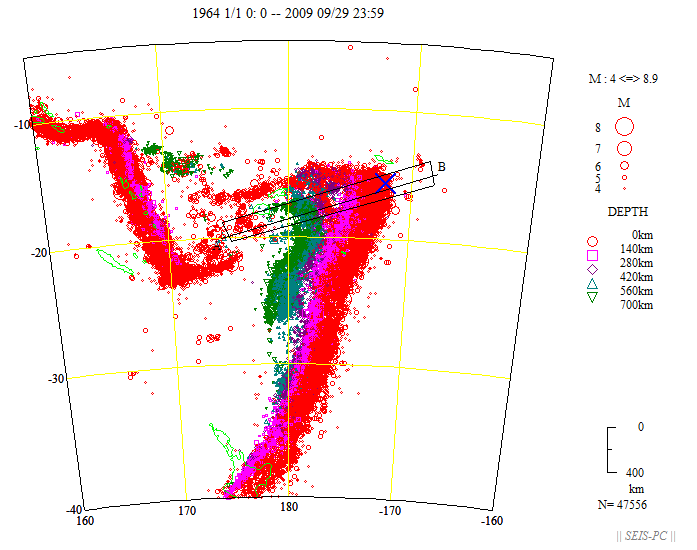Click the event count N= 47556
The image size is (697, 550).
coord(621,505)
